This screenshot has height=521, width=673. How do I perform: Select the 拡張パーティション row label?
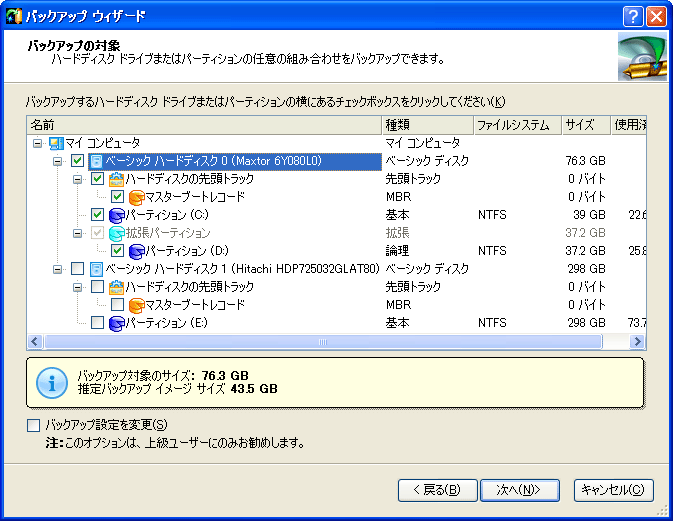pyautogui.click(x=168, y=233)
